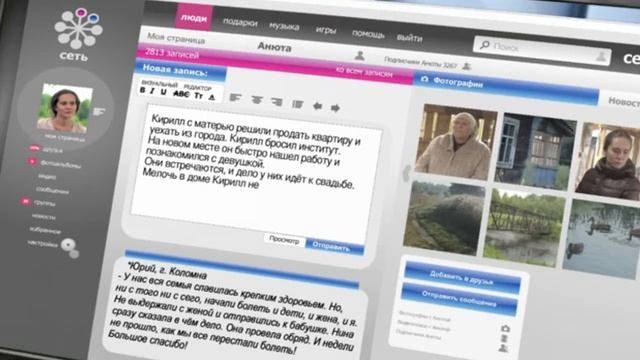Click the Поиск search field
Image resolution: width=640 pixels, height=360 pixels.
542,50
